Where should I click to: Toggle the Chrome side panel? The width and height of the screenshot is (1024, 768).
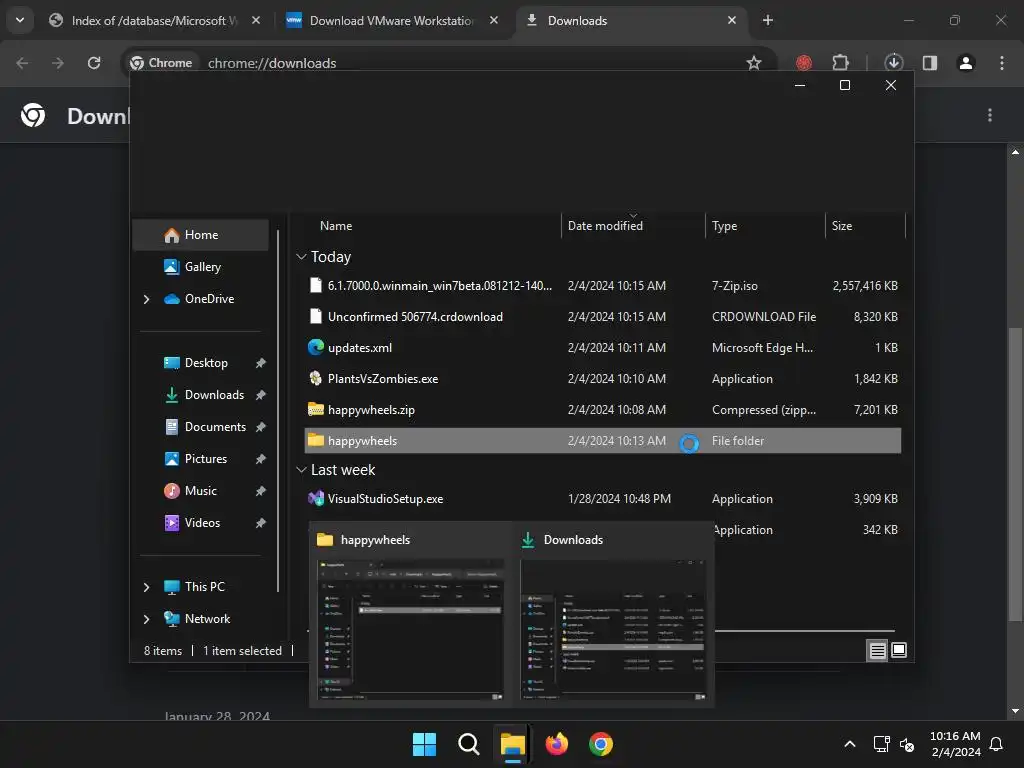[930, 63]
